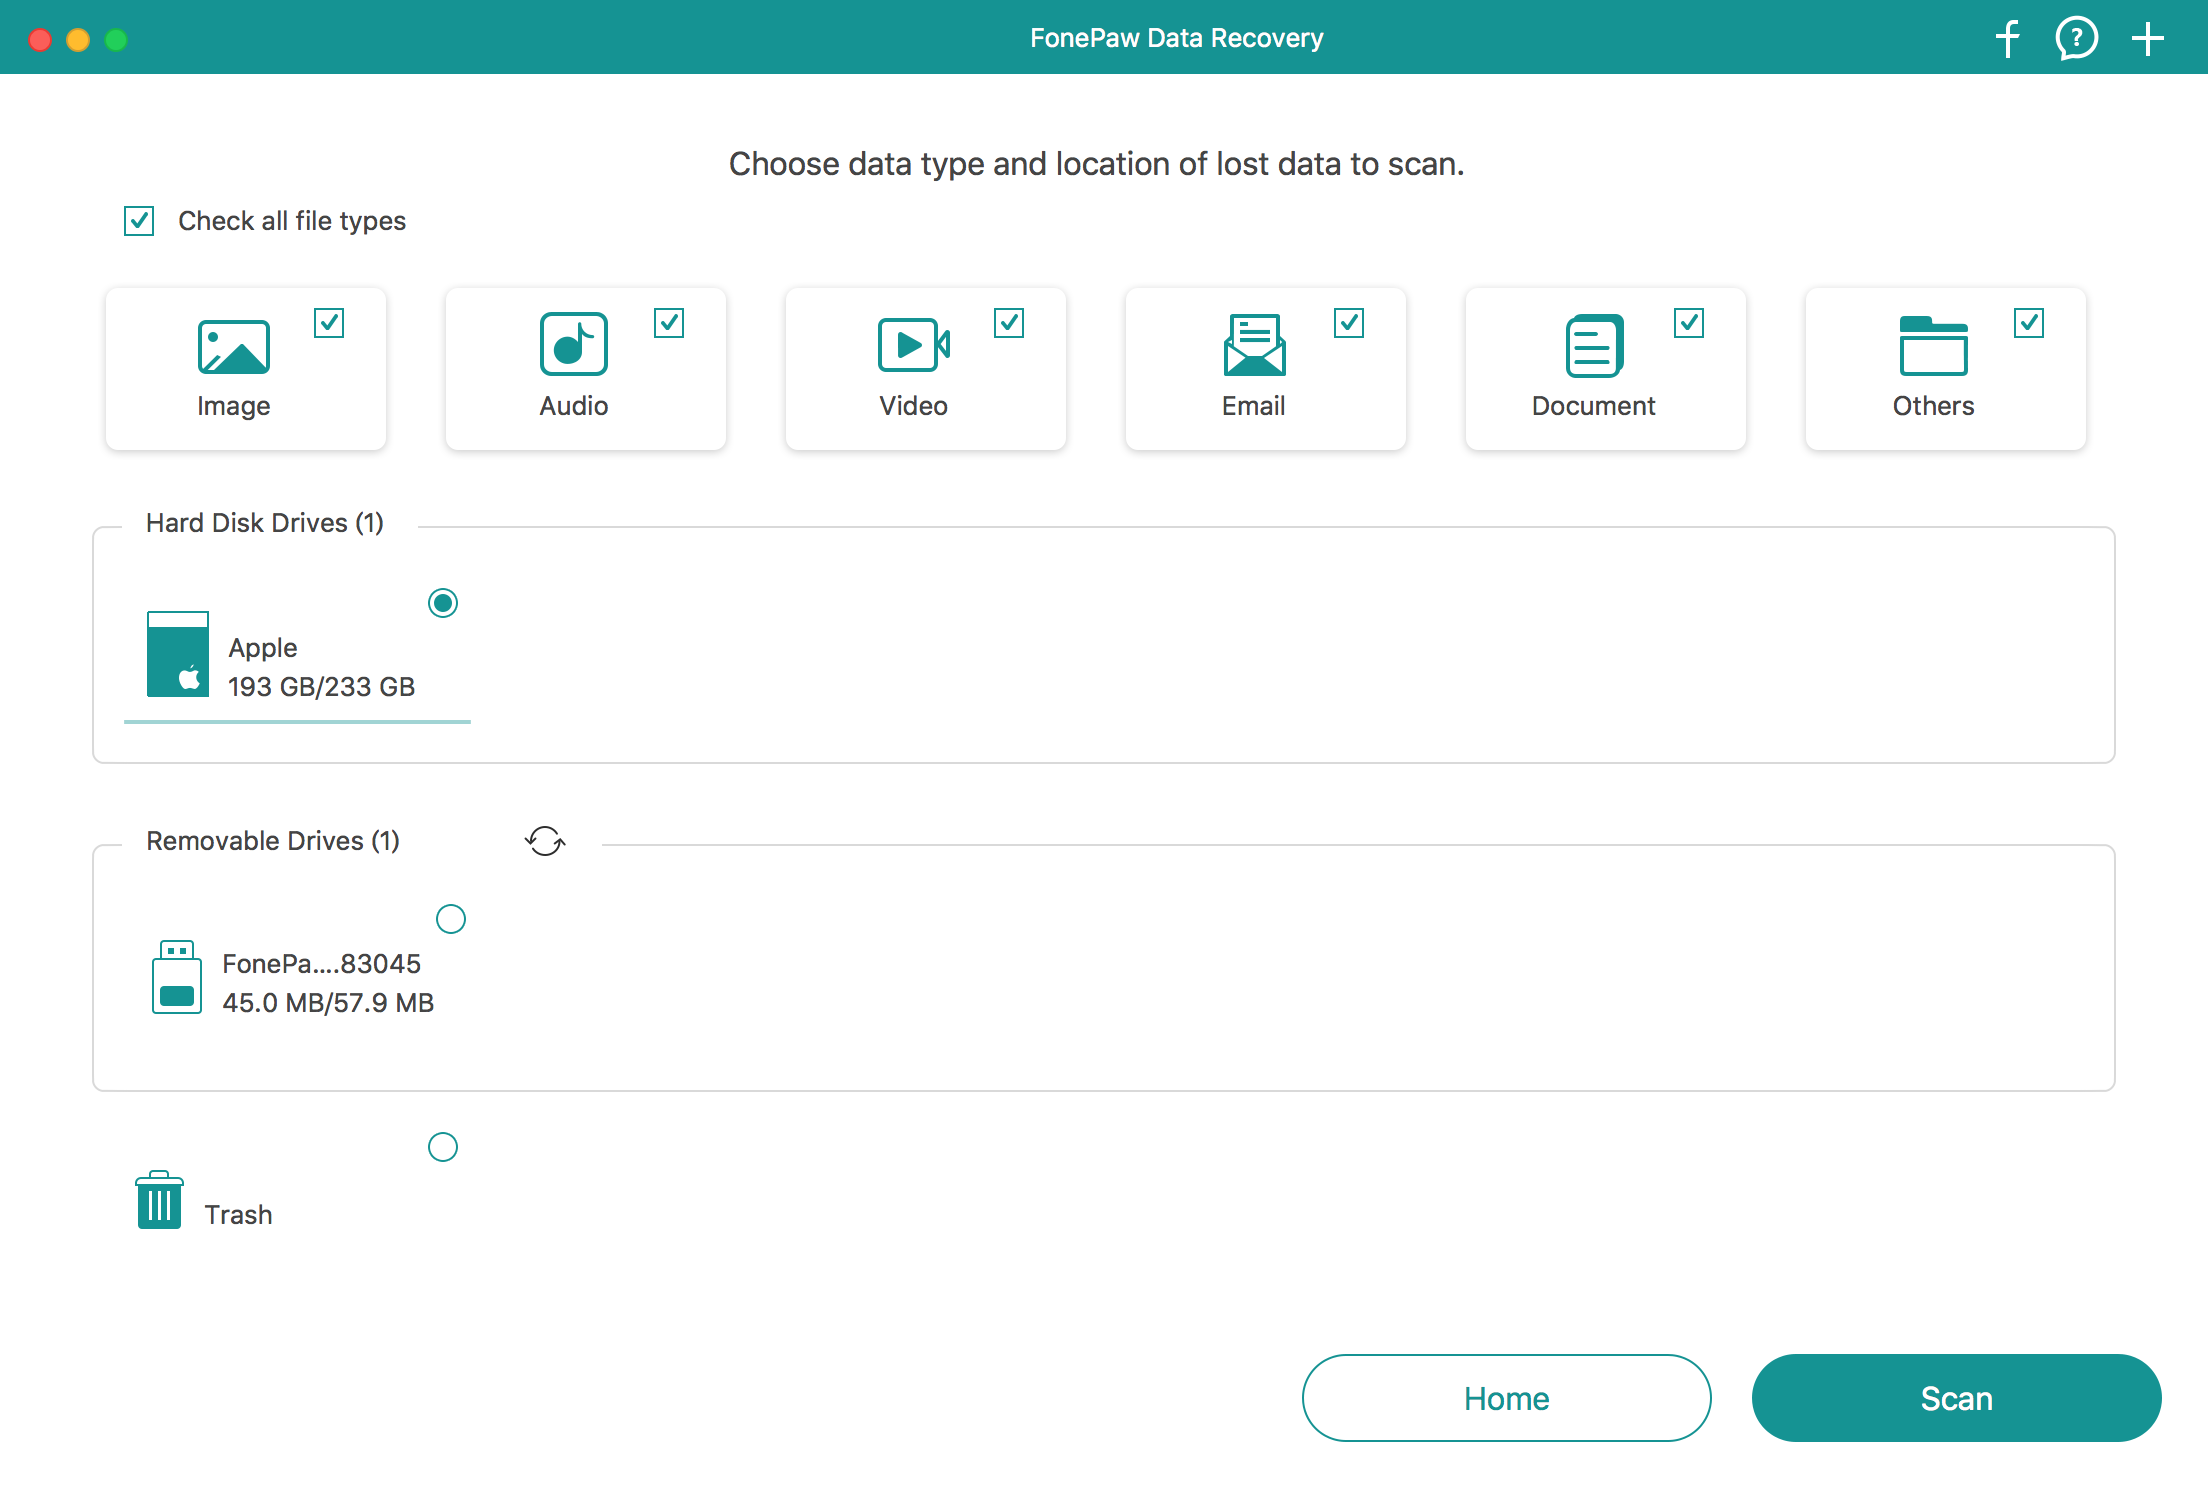Viewport: 2208px width, 1492px height.
Task: Select the Apple drive radio button
Action: 443,603
